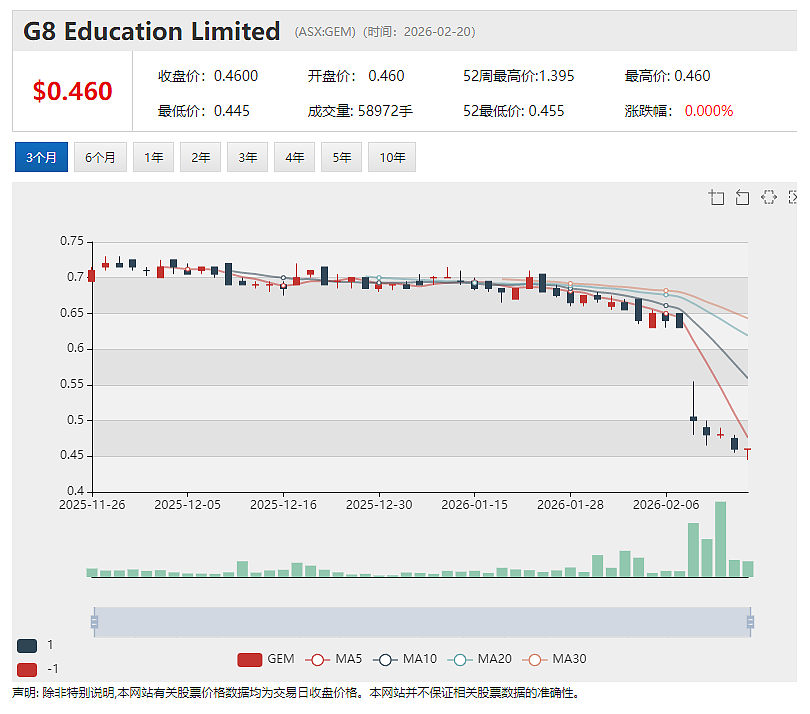Click the 最高价 0.460 text
The image size is (810, 714).
tap(667, 76)
